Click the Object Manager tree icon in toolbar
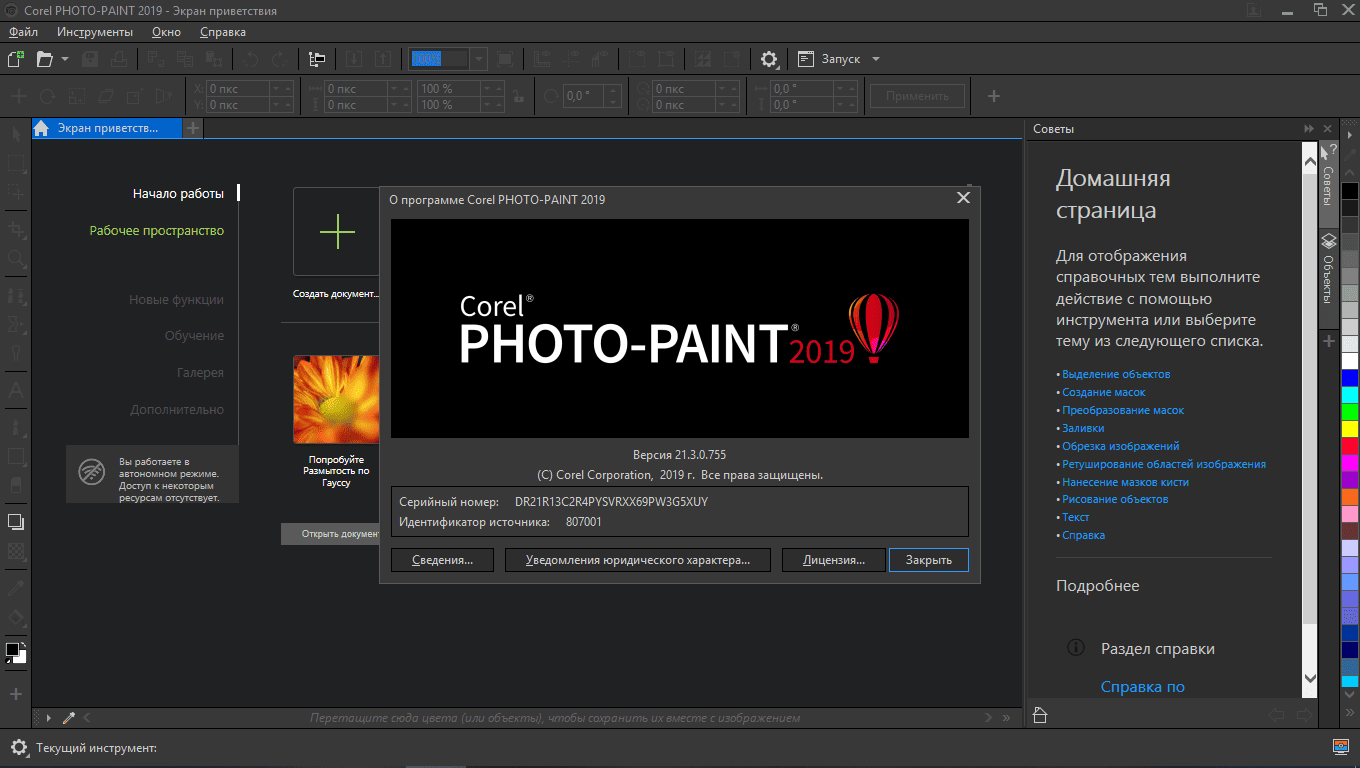The image size is (1360, 768). tap(317, 59)
